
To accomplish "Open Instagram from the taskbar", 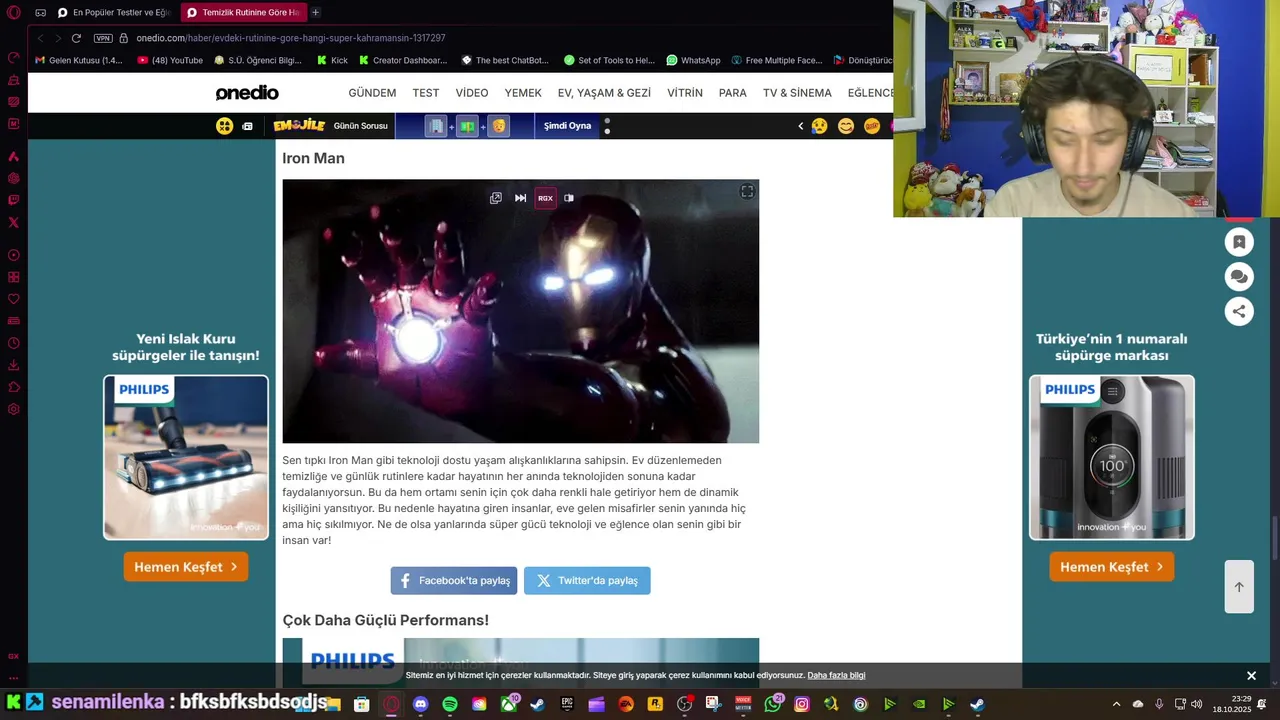I will coord(802,704).
